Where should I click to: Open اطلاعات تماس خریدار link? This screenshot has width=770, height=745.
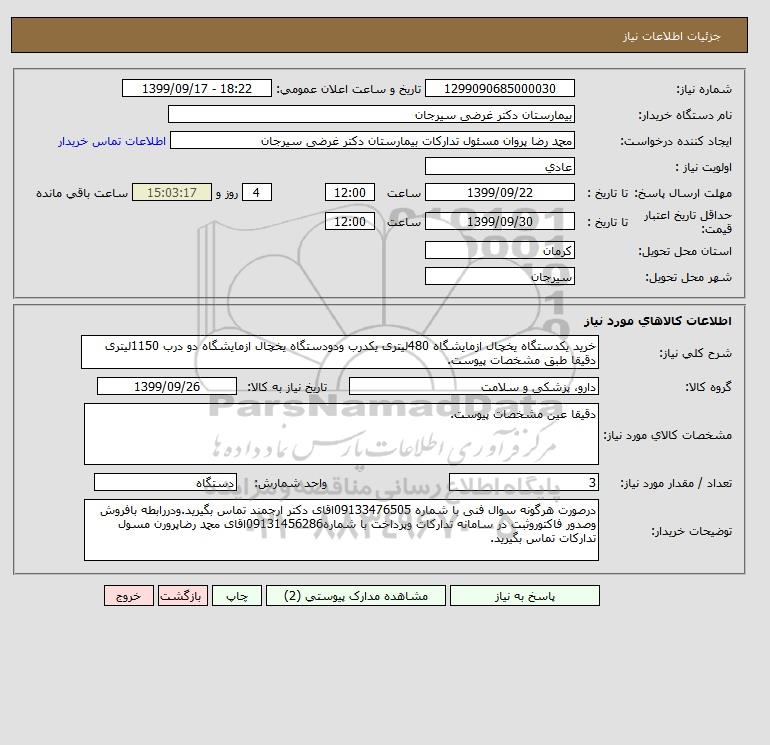click(x=112, y=141)
